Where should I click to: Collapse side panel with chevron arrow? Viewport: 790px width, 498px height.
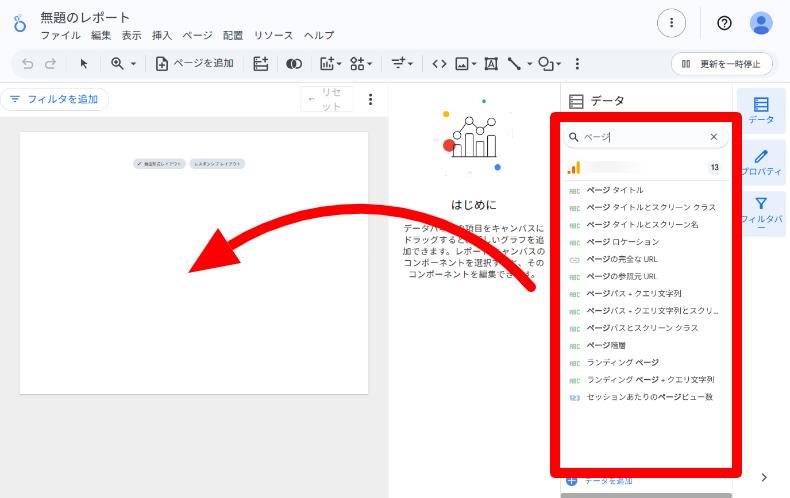coord(764,477)
